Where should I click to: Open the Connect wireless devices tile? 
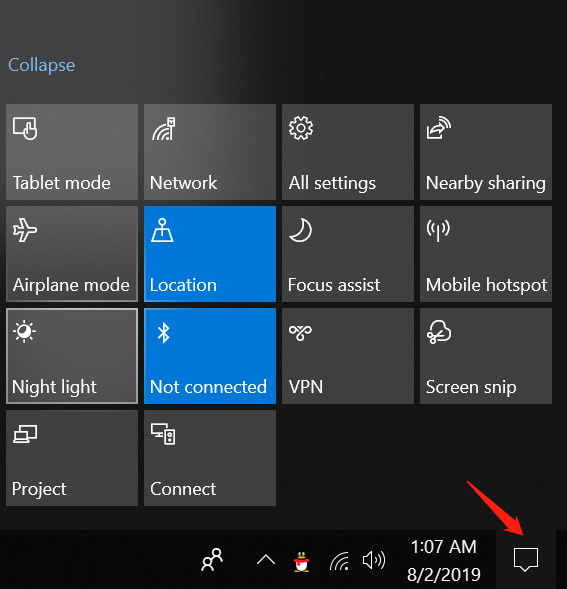210,458
